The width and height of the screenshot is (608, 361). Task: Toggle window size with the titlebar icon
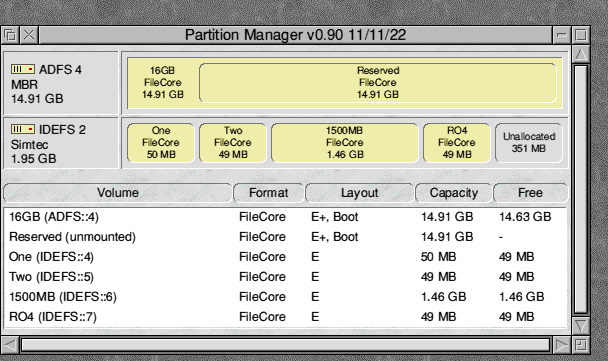click(580, 35)
